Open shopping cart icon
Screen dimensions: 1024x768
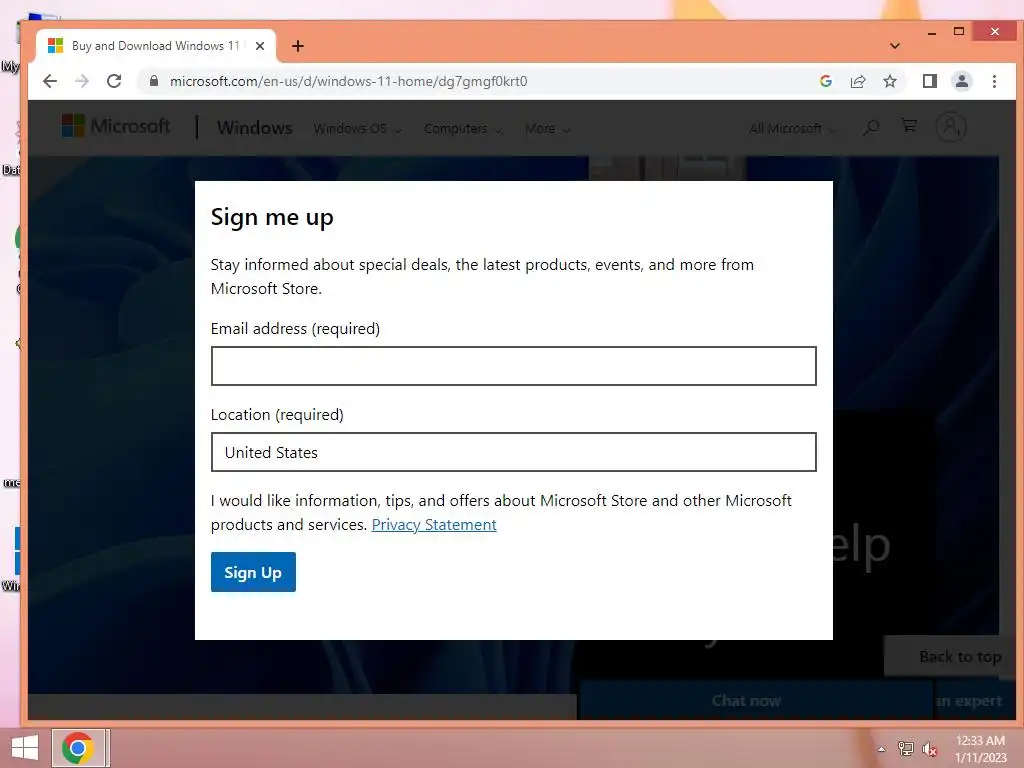(x=909, y=126)
